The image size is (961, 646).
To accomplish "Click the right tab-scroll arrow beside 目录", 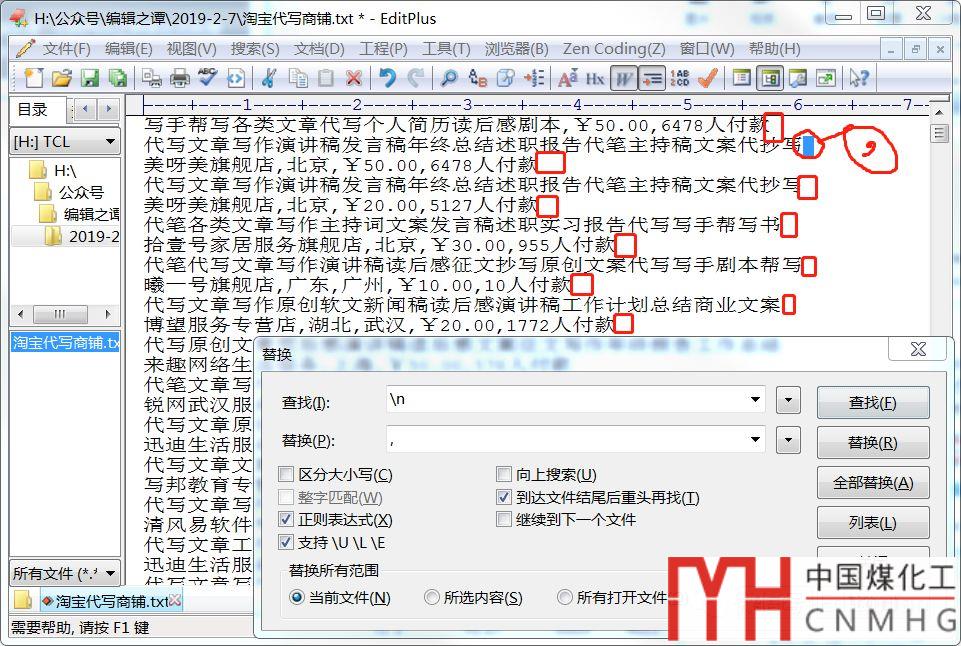I will pyautogui.click(x=108, y=109).
